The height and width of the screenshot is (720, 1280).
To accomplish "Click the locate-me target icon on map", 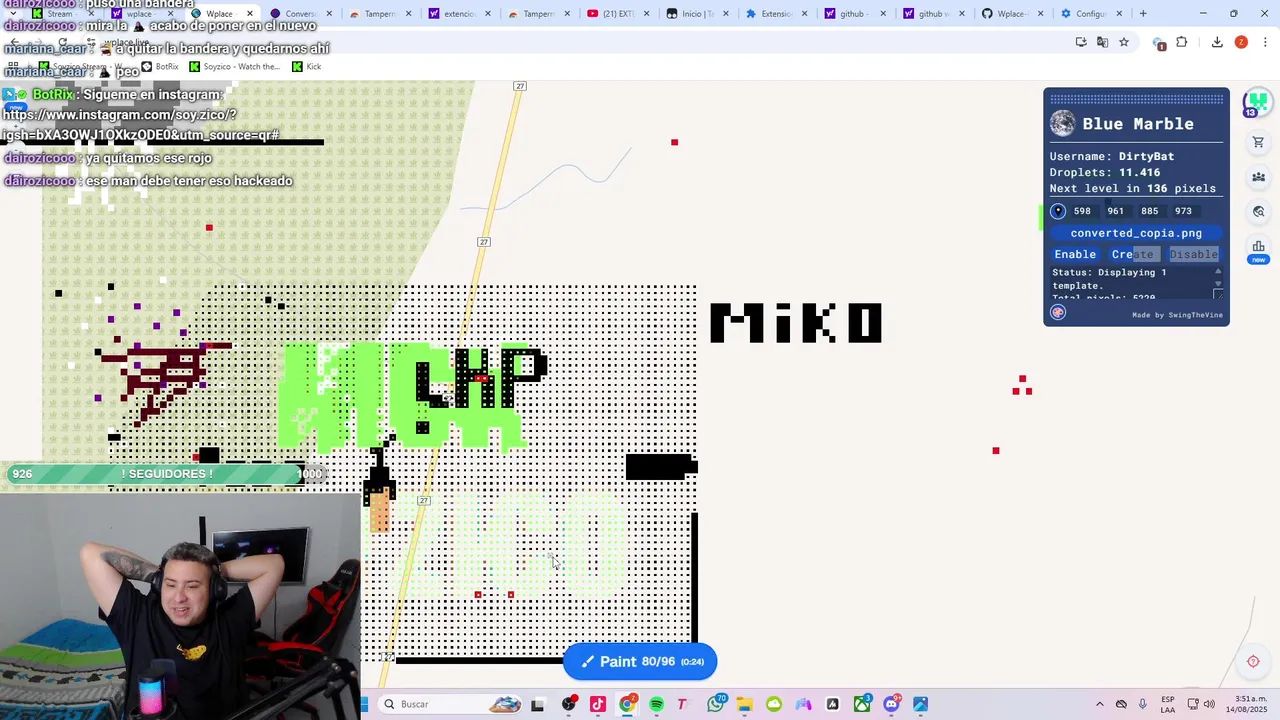I will (x=1253, y=661).
